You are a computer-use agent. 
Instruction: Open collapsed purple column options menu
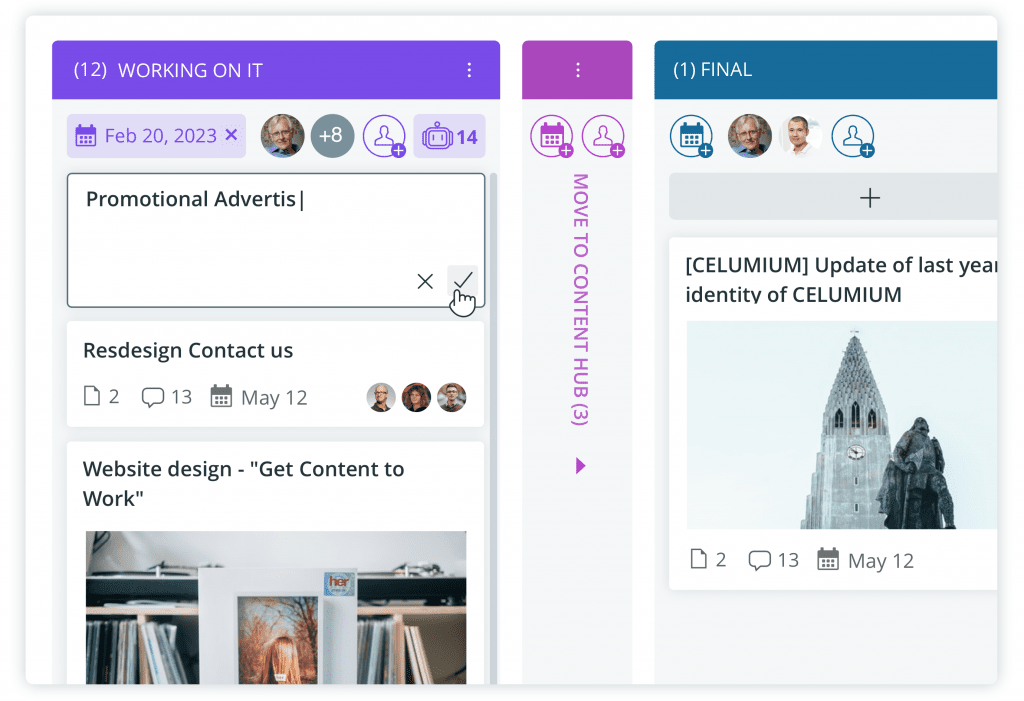(x=577, y=70)
